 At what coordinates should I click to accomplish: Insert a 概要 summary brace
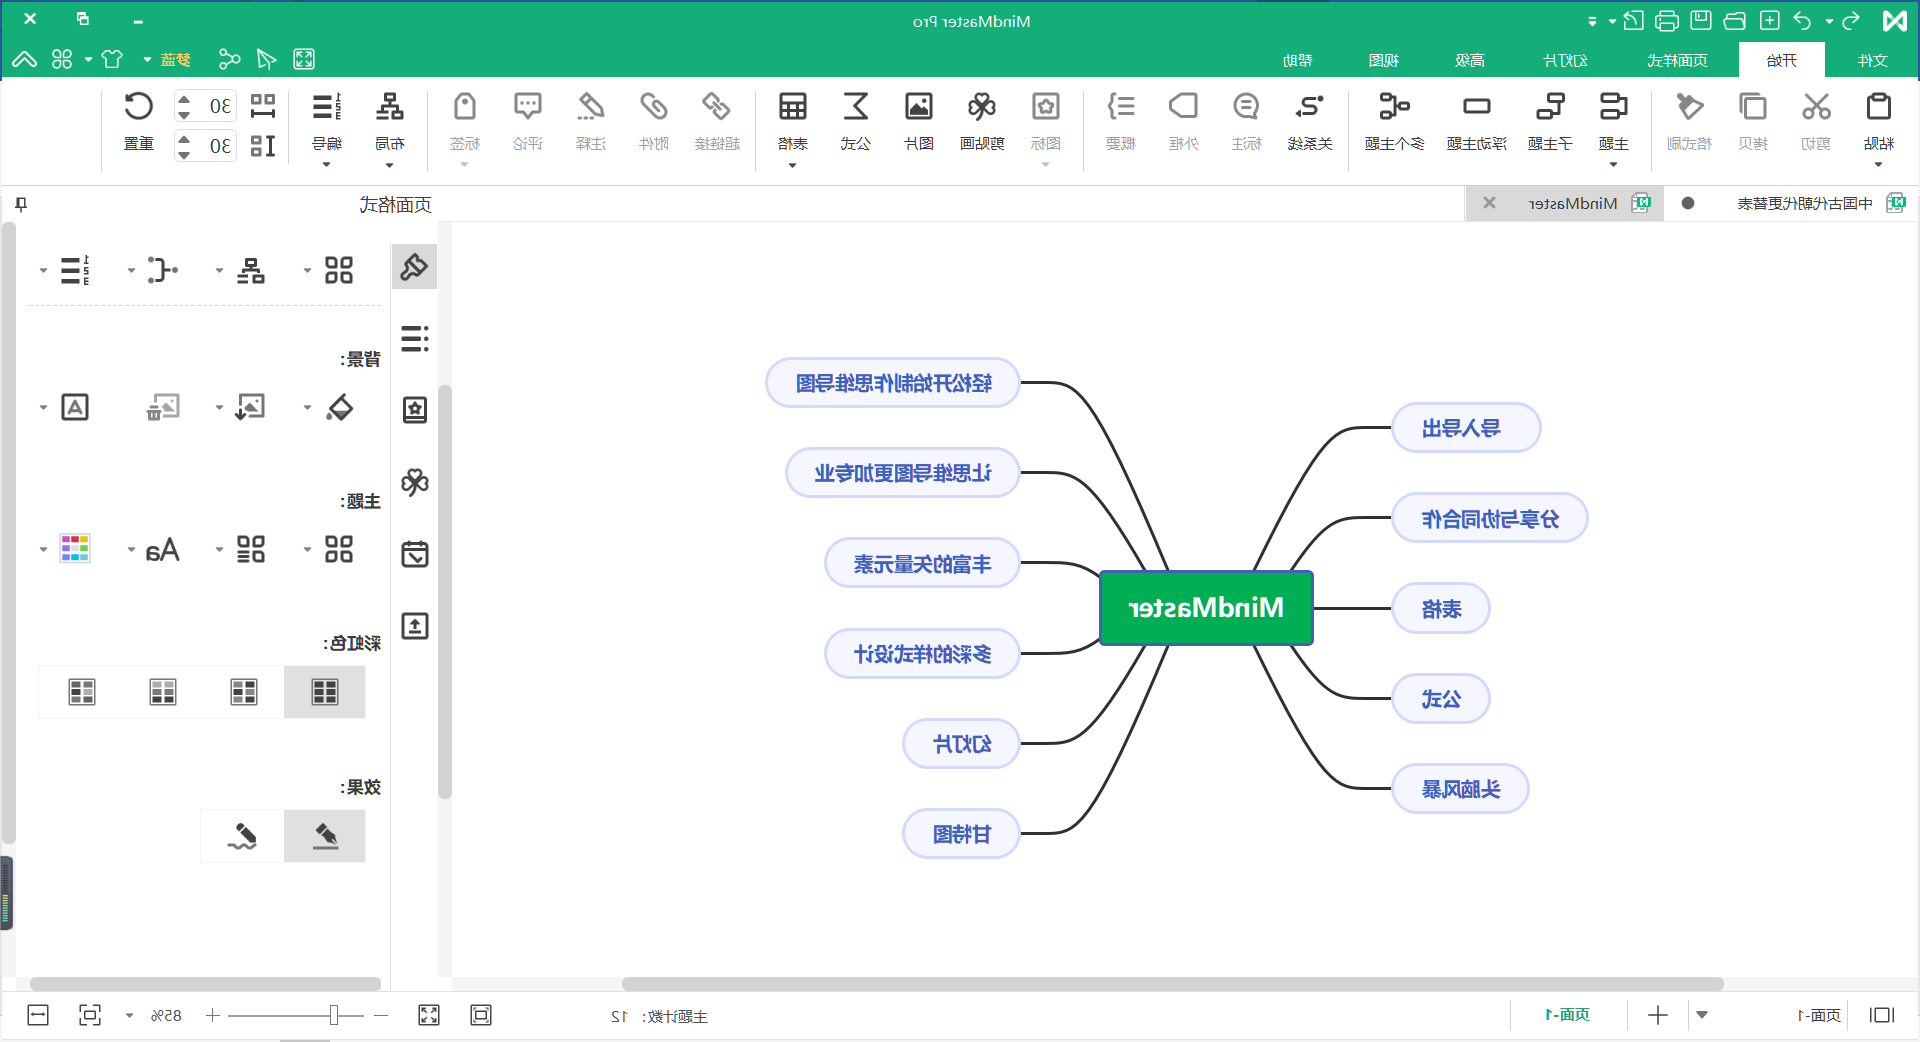[1121, 121]
